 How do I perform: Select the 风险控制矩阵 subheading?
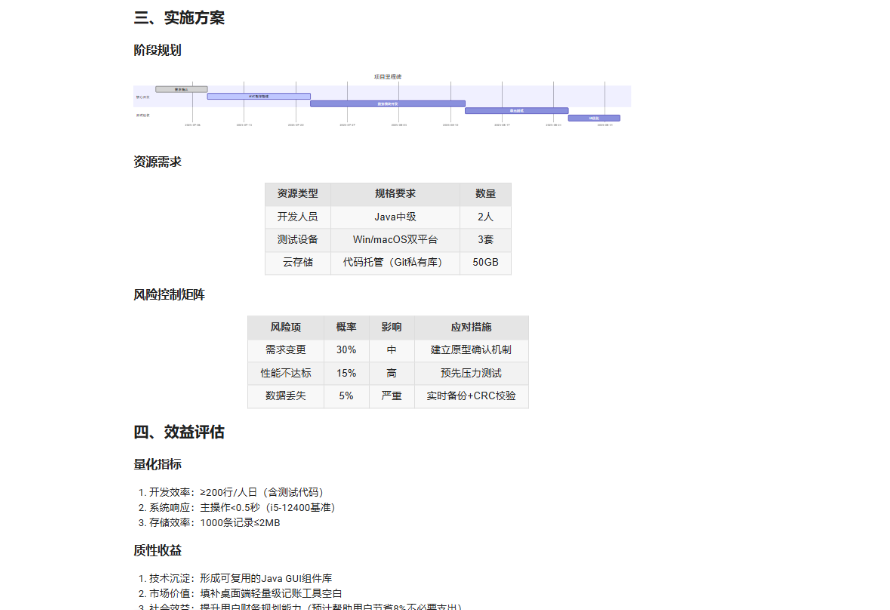pos(169,295)
